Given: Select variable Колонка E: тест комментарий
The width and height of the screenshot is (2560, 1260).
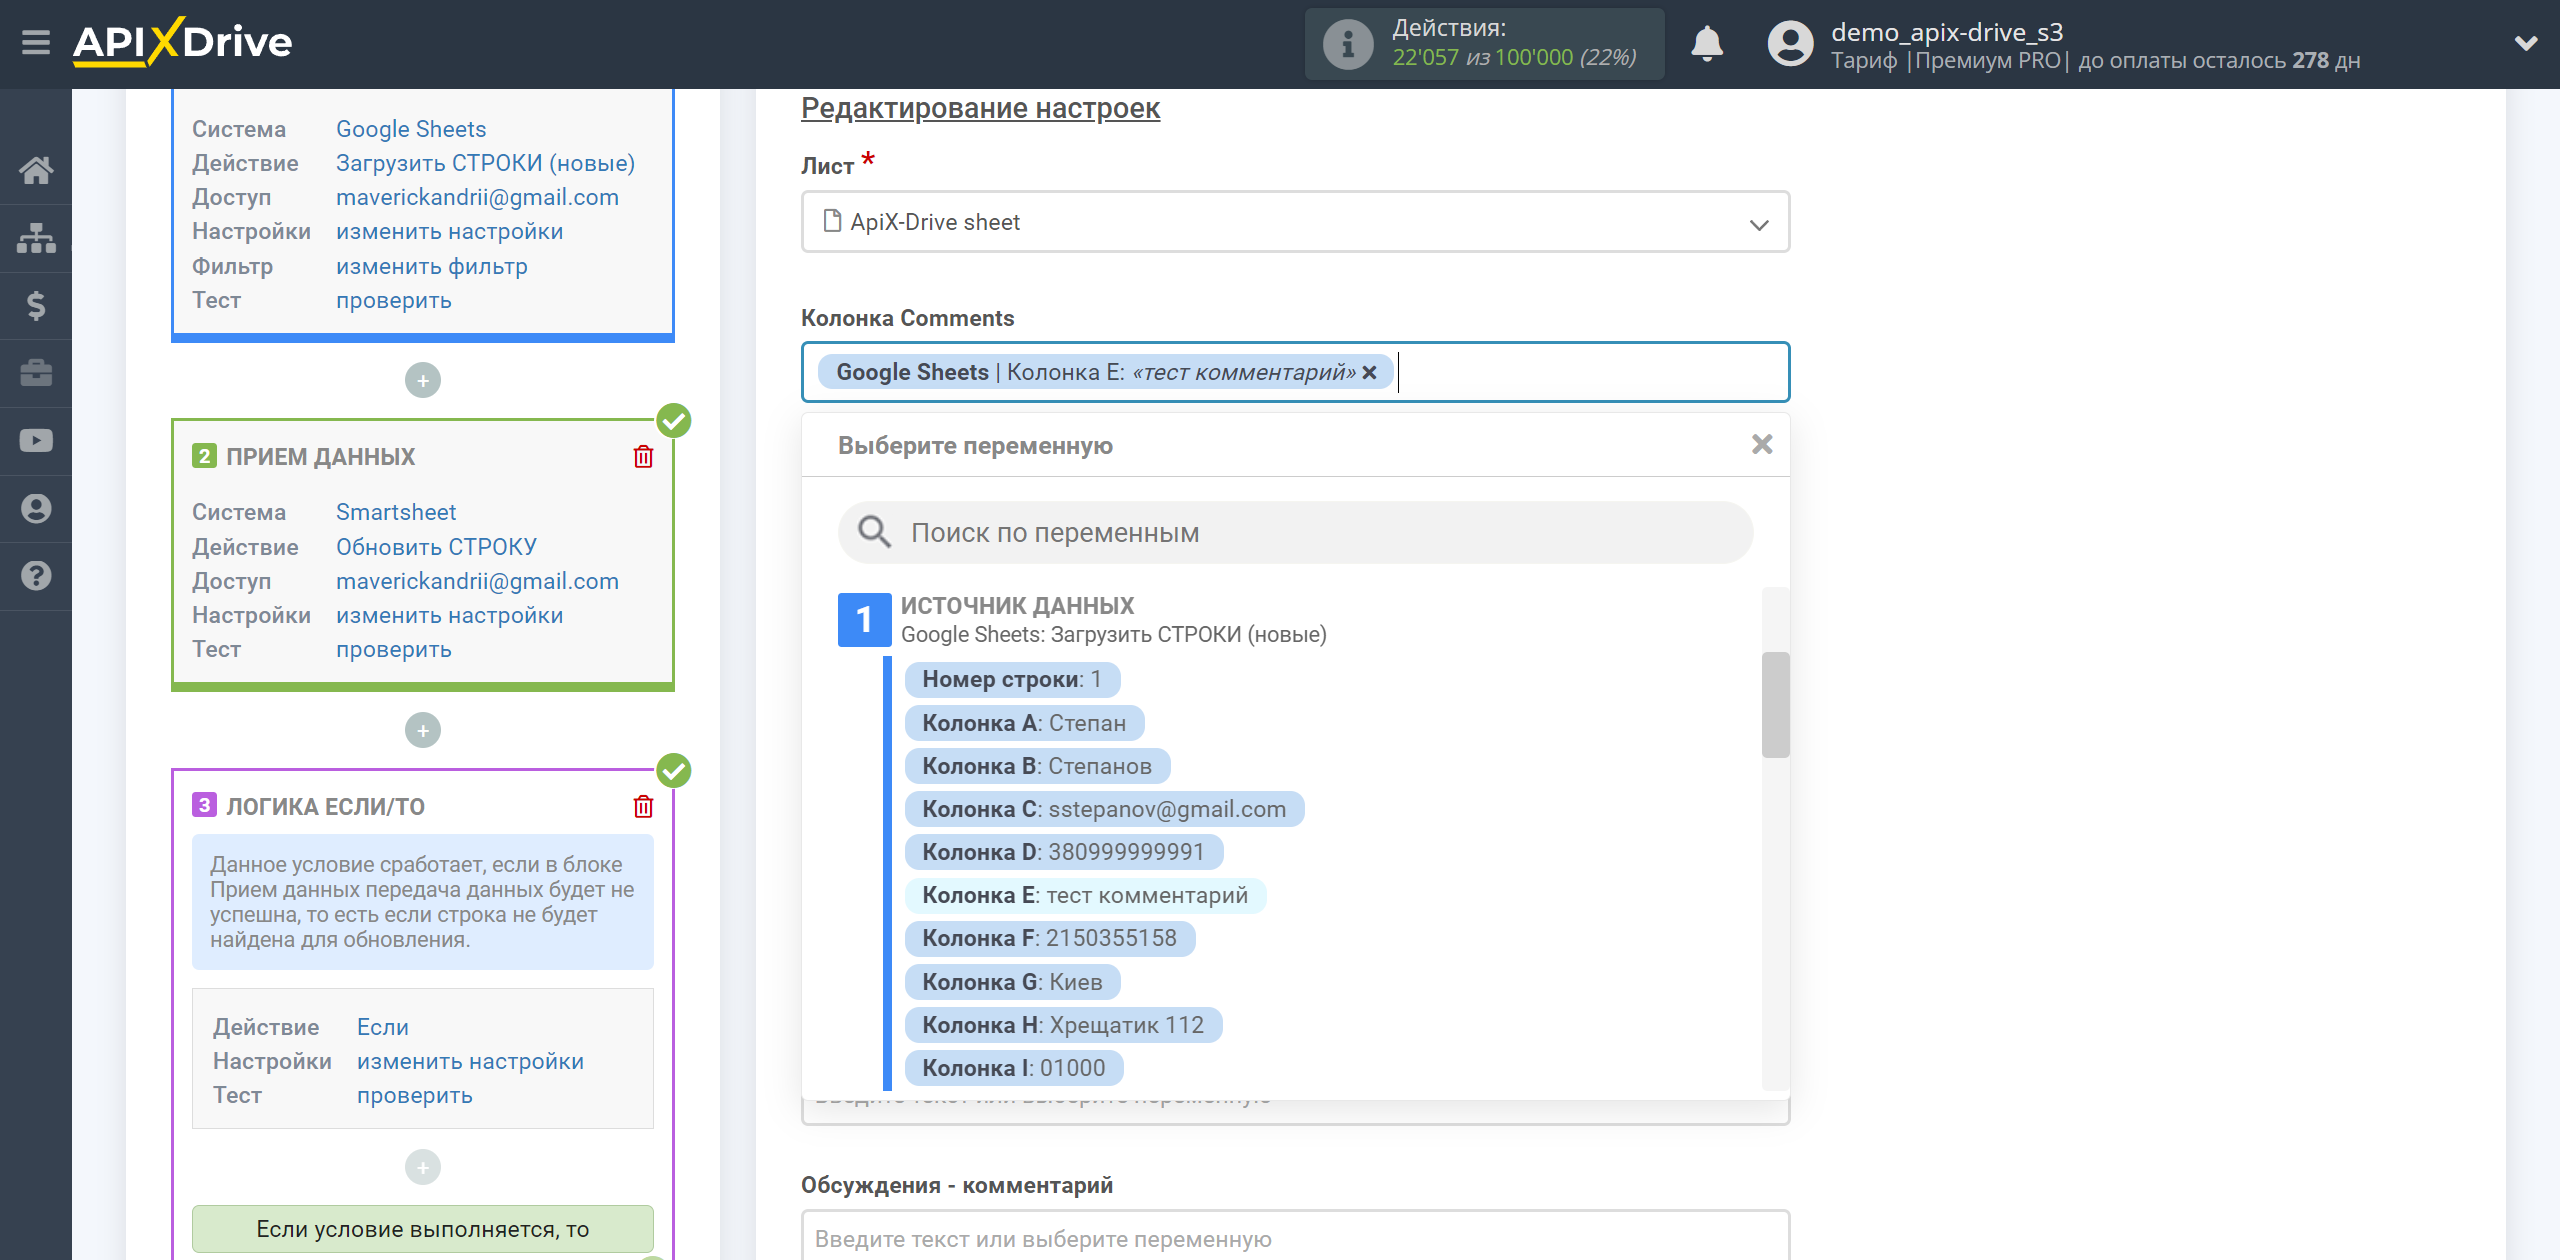Looking at the screenshot, I should coord(1085,895).
